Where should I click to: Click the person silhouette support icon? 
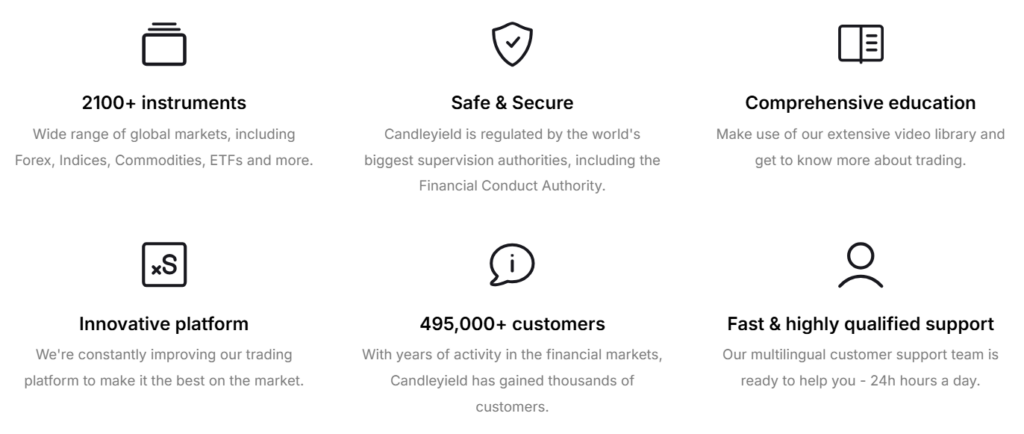click(x=860, y=265)
